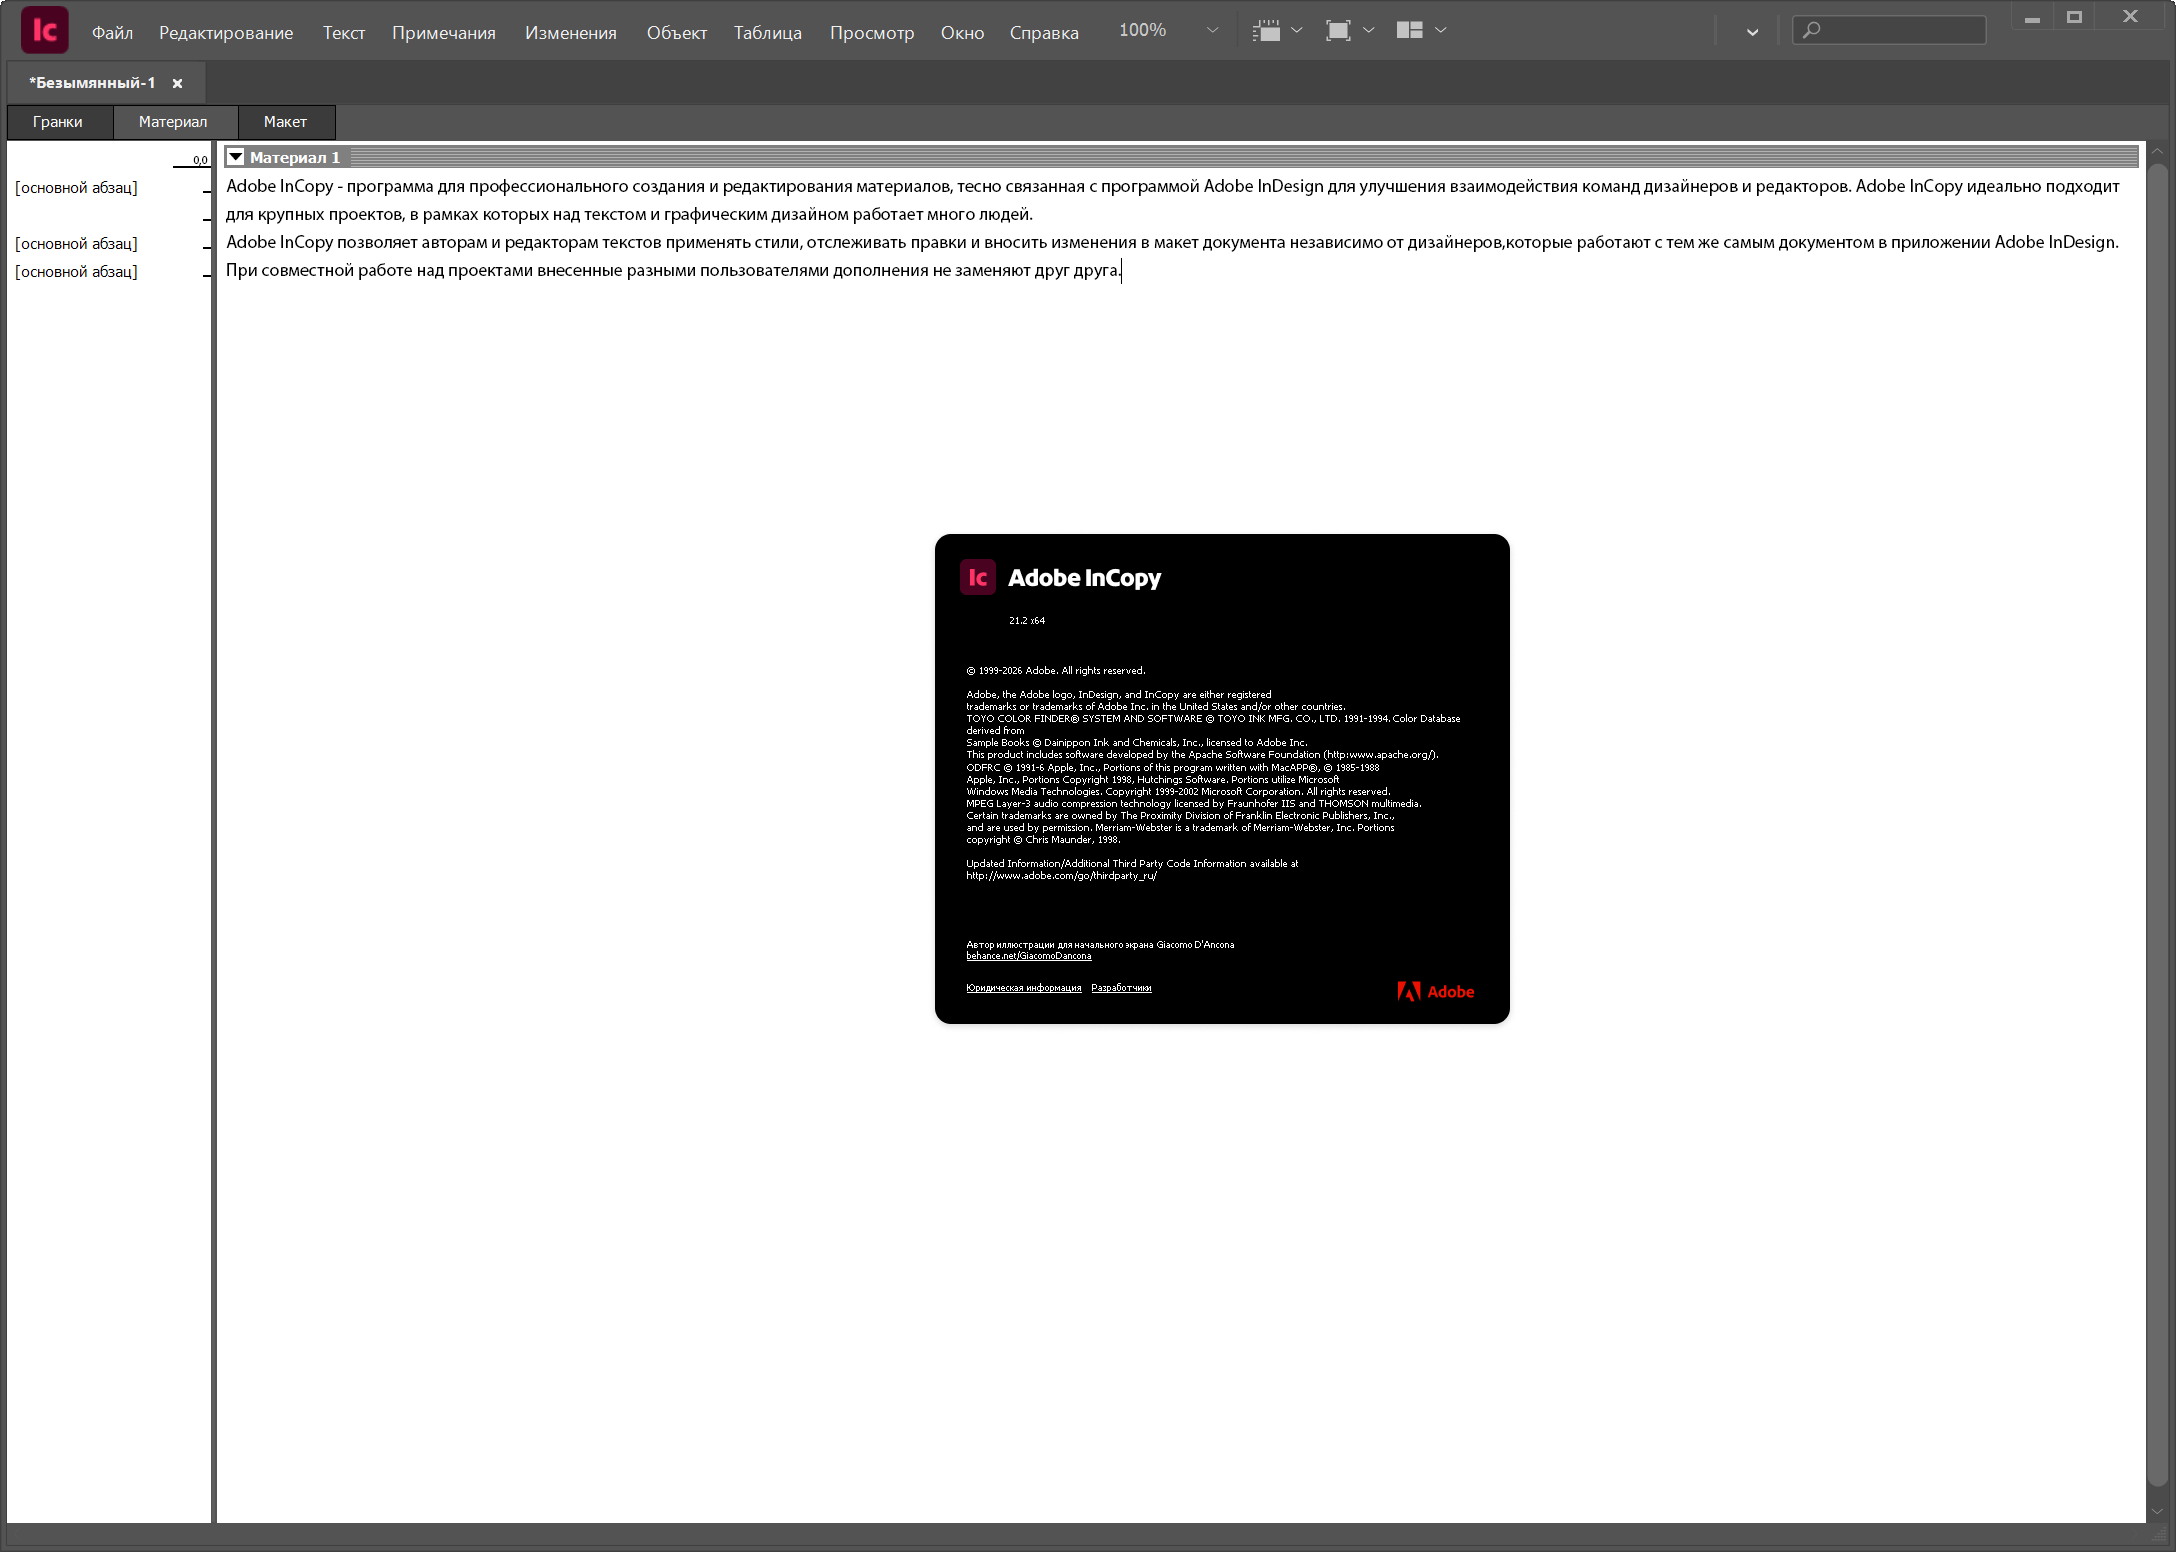This screenshot has width=2177, height=1553.
Task: Close the Безымянный-1 document tab
Action: [x=177, y=84]
